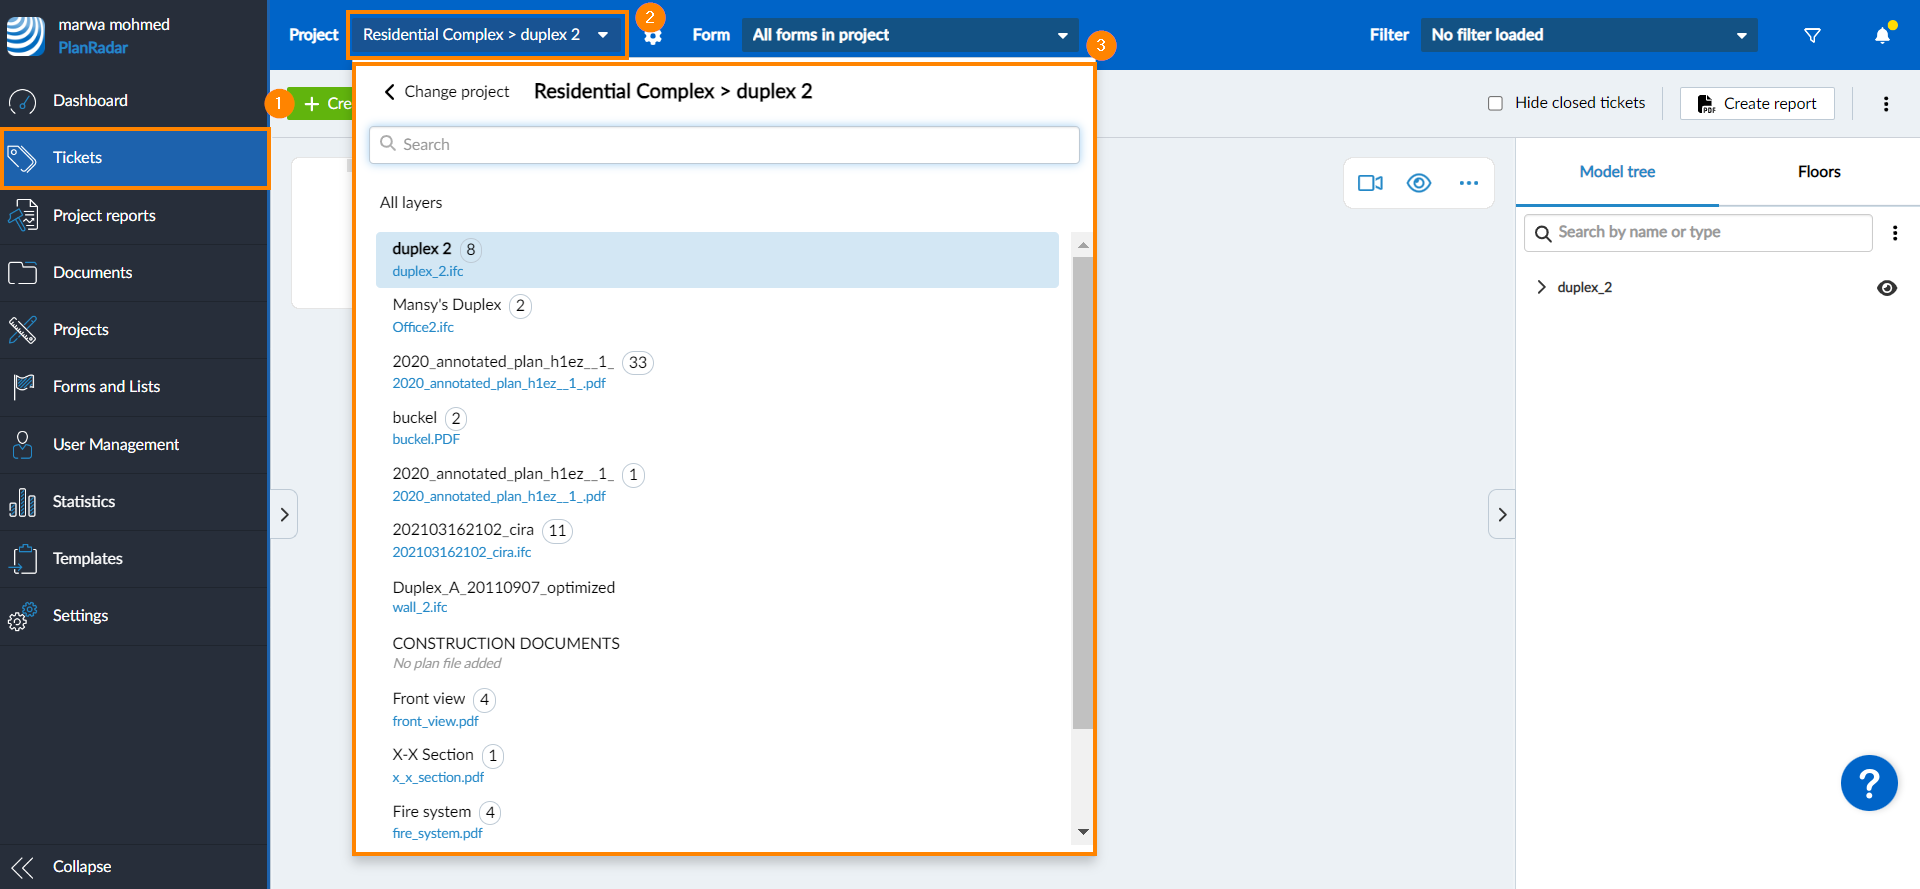The image size is (1920, 889).
Task: Switch to the Floors tab
Action: pos(1818,172)
